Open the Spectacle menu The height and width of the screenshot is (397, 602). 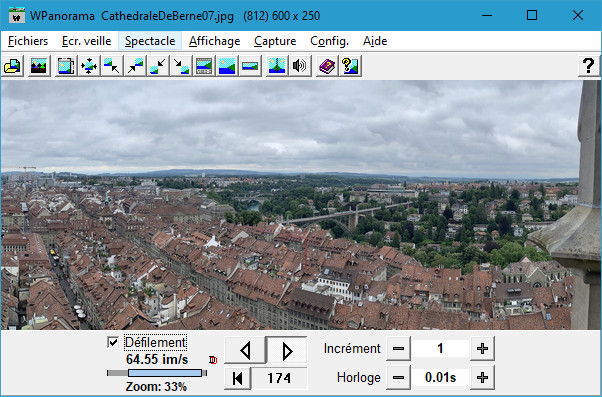150,41
